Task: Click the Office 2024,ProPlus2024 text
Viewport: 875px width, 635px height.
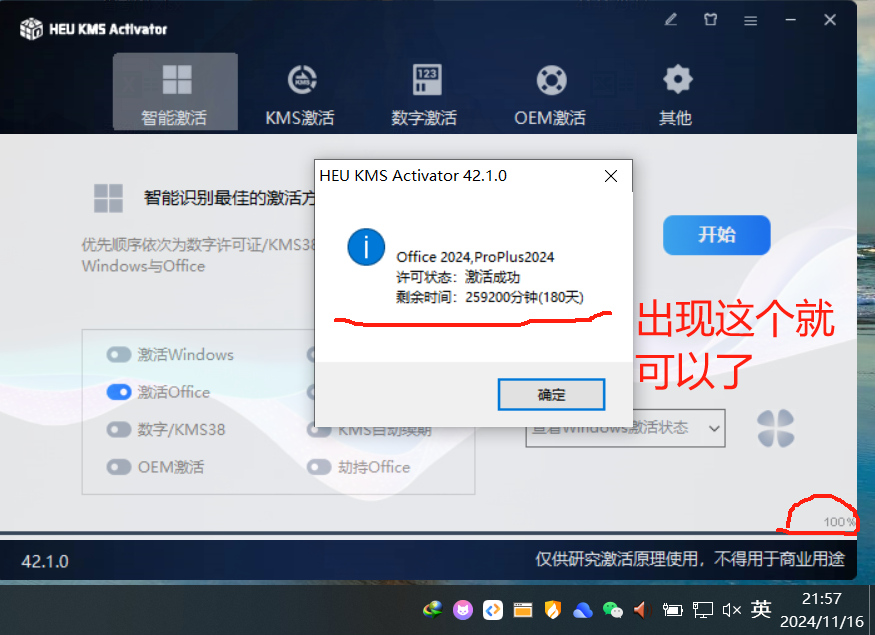Action: pos(475,257)
